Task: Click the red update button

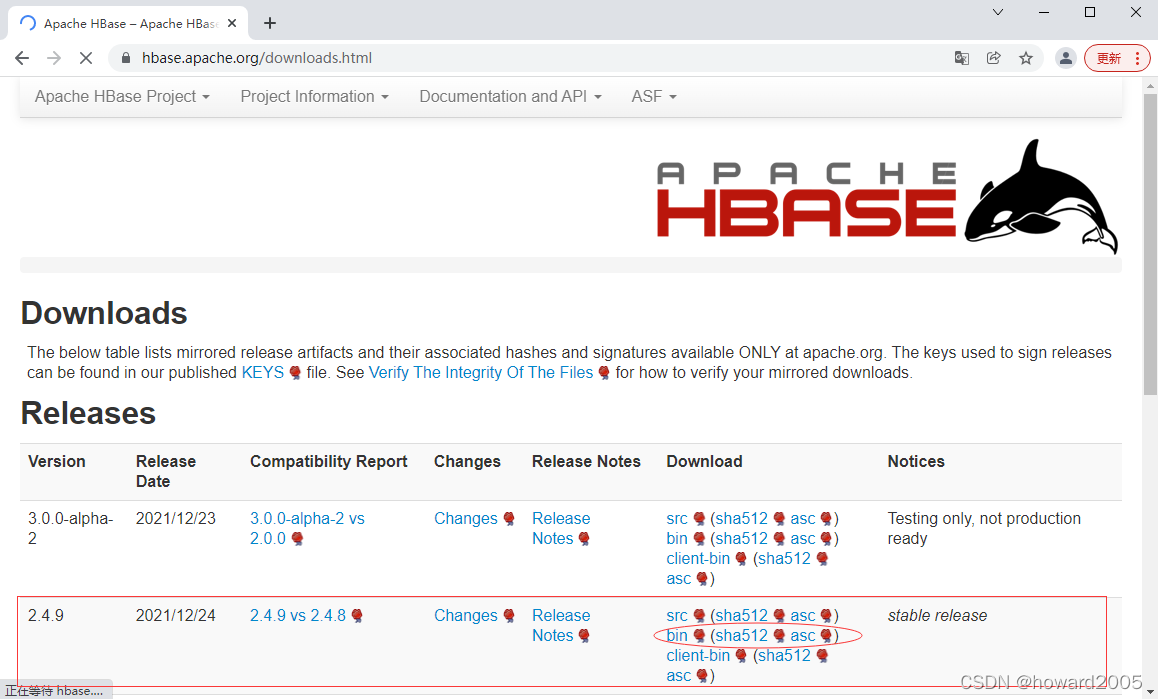Action: [1117, 58]
